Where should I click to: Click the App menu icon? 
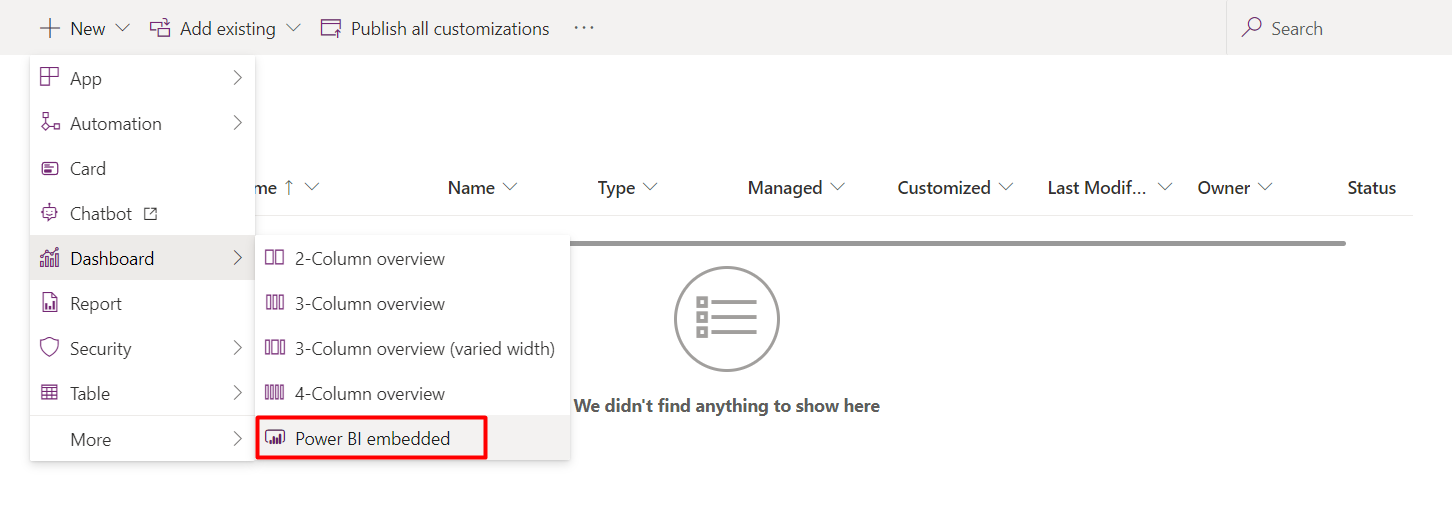49,78
